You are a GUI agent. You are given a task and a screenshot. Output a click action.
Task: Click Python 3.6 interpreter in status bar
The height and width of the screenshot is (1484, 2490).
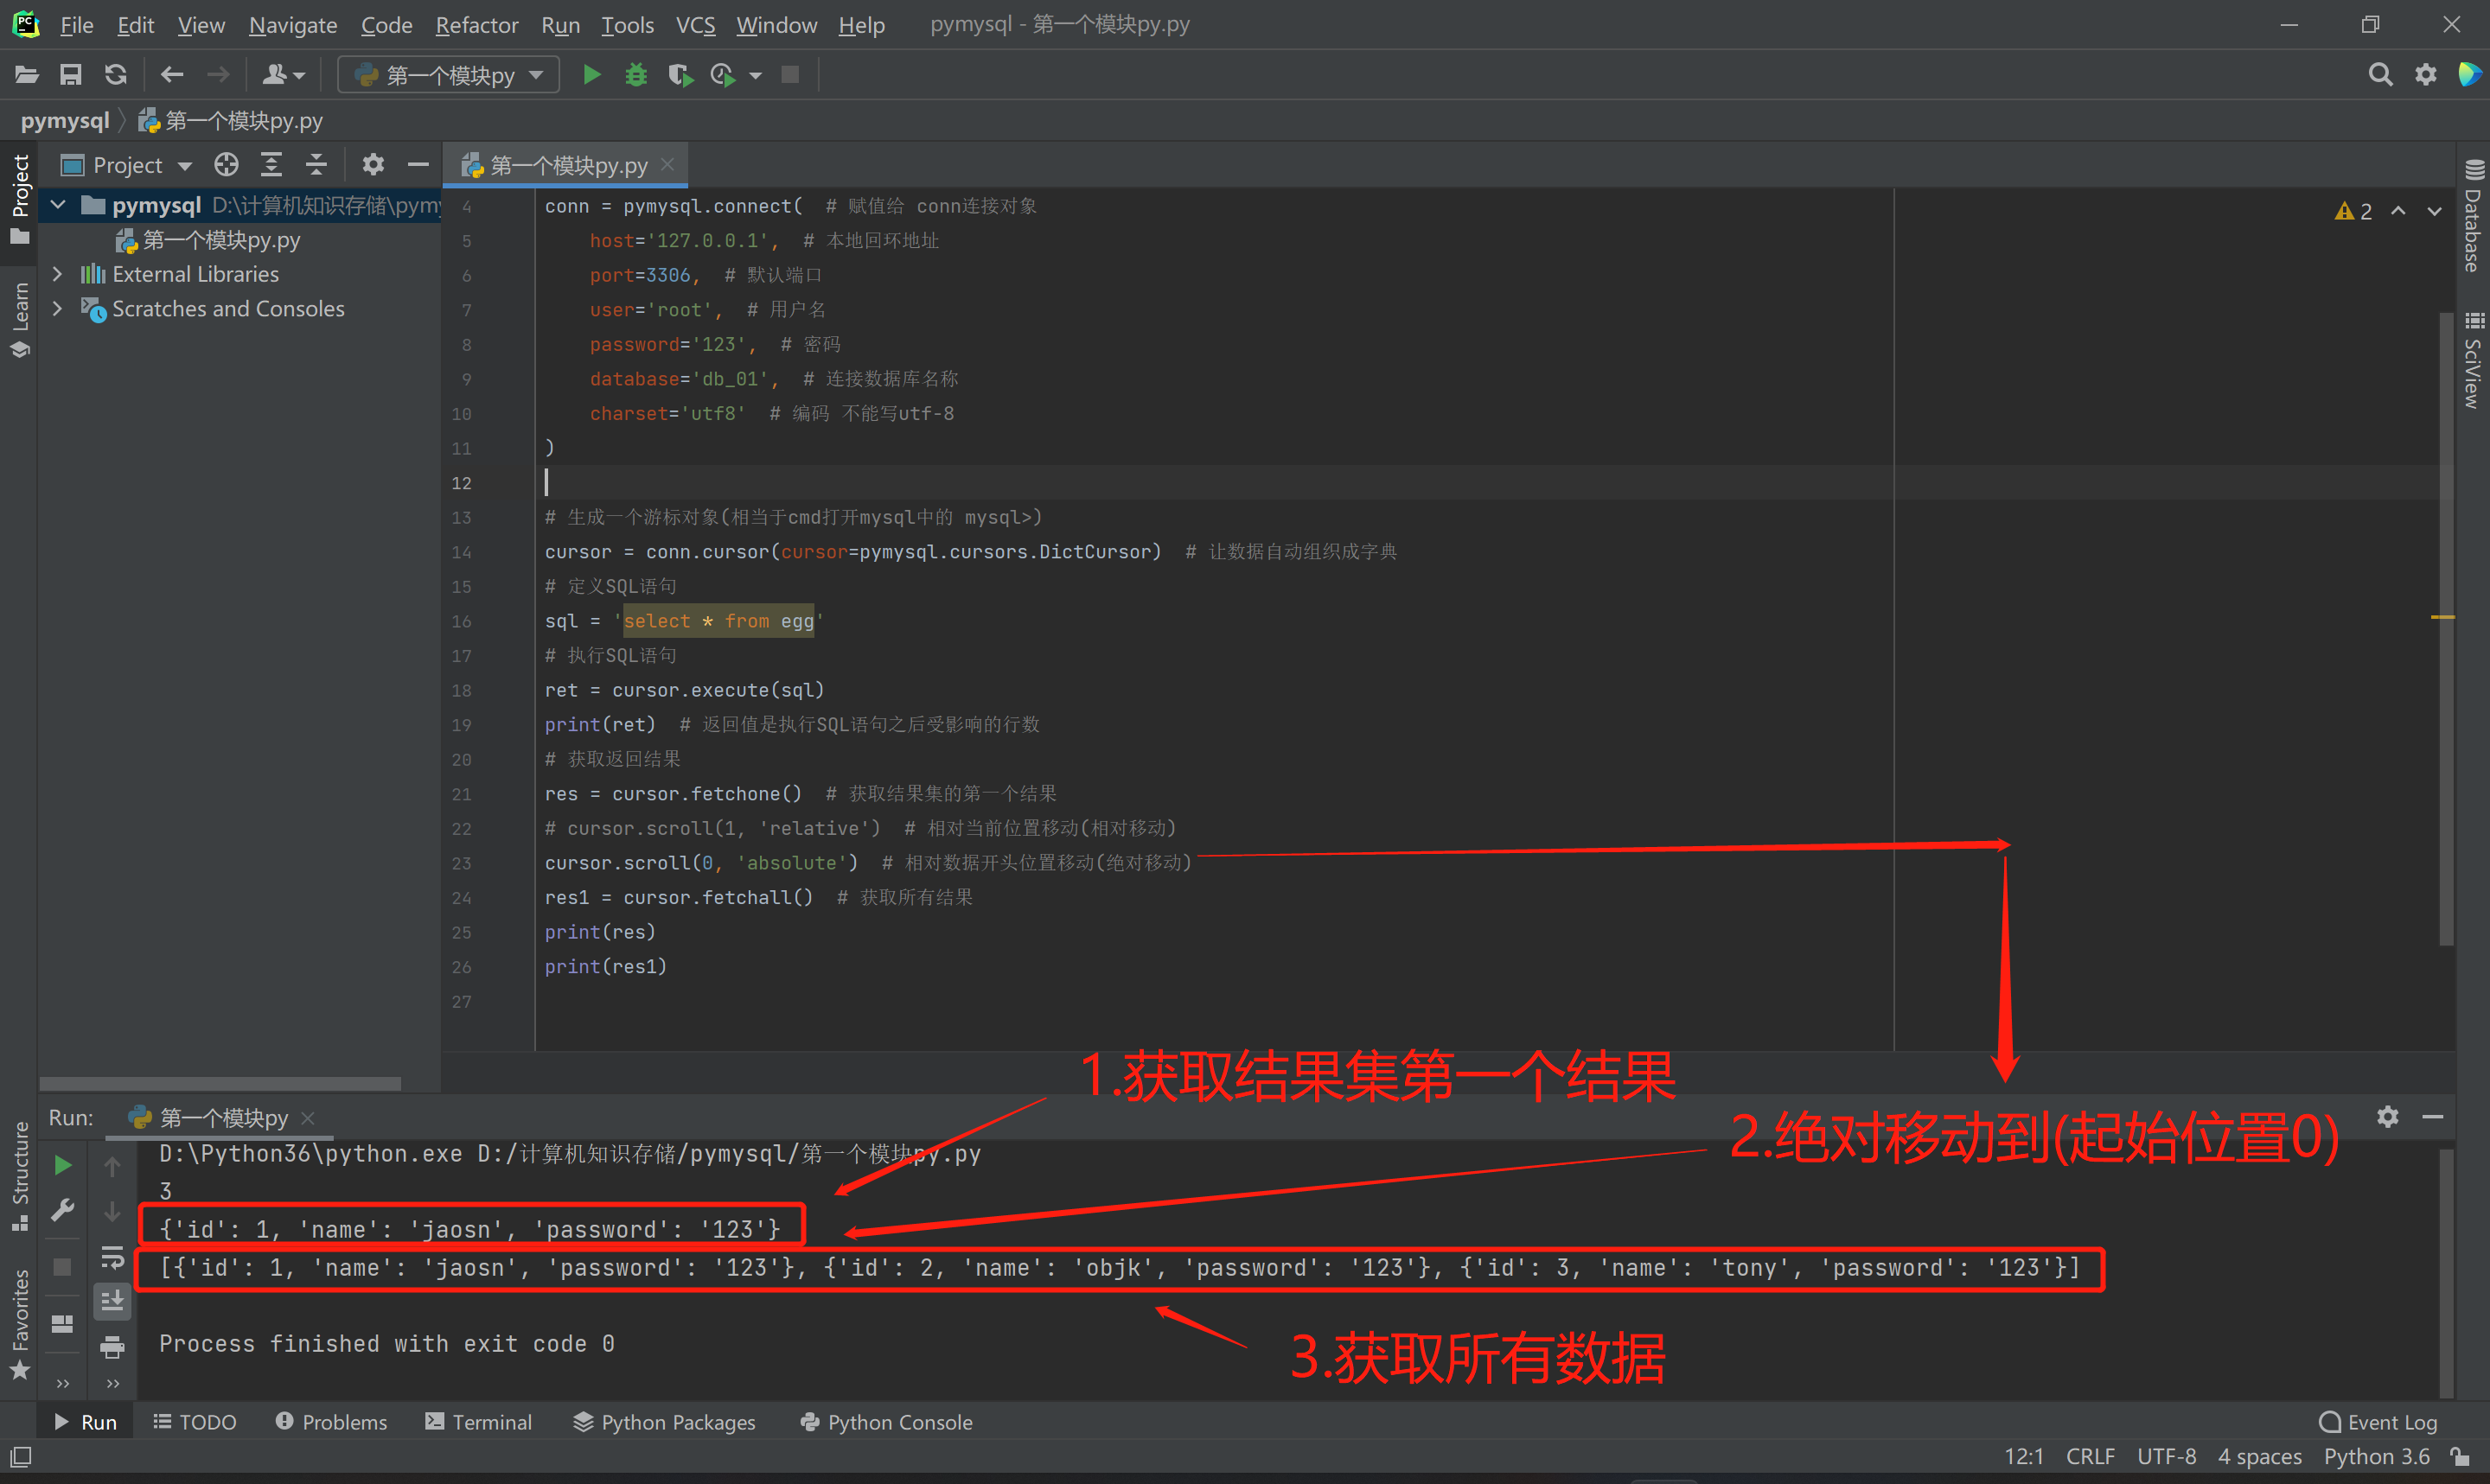[2376, 1457]
